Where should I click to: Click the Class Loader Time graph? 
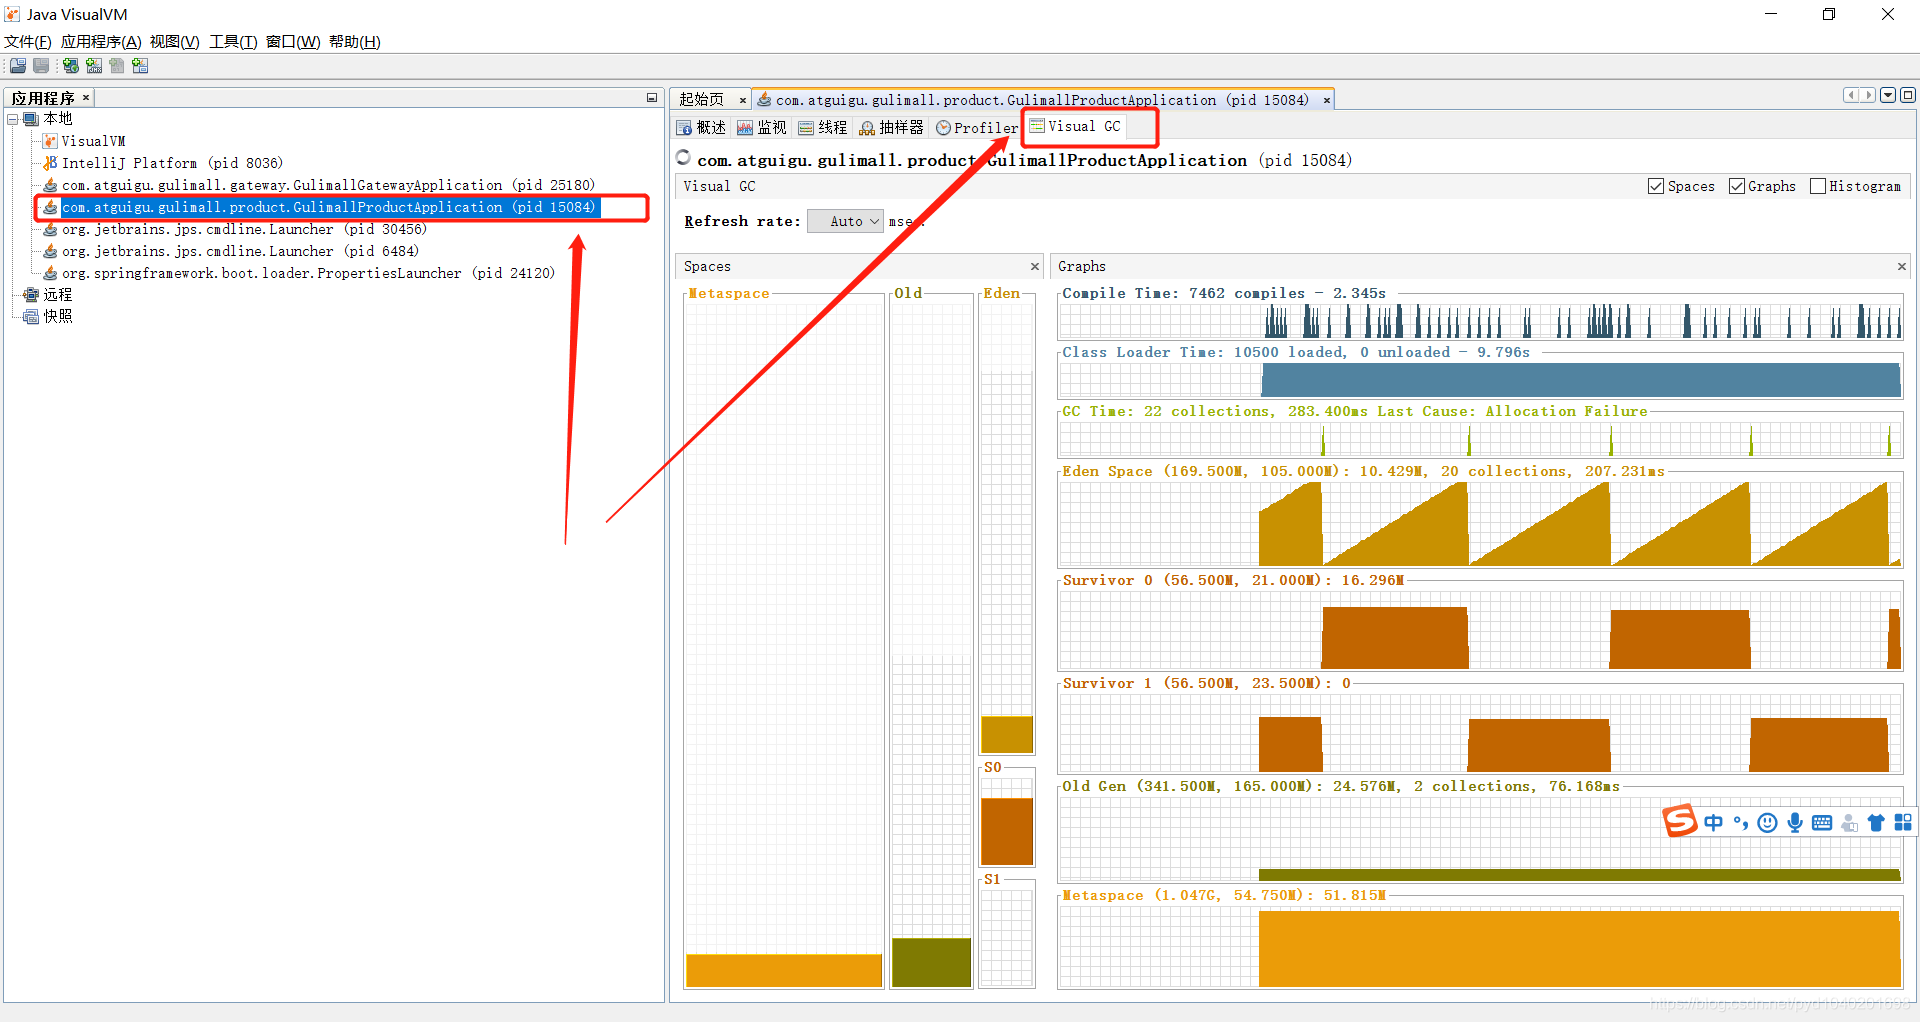[1480, 380]
